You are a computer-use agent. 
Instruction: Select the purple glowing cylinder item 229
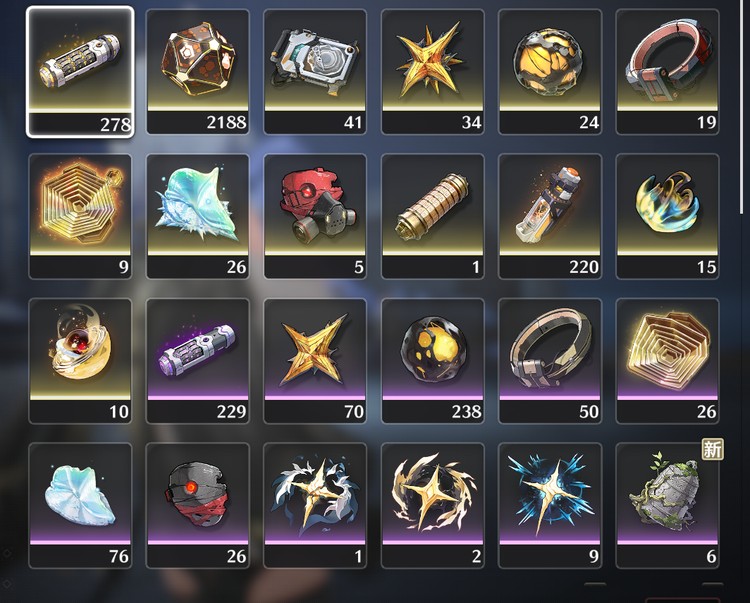(x=198, y=361)
